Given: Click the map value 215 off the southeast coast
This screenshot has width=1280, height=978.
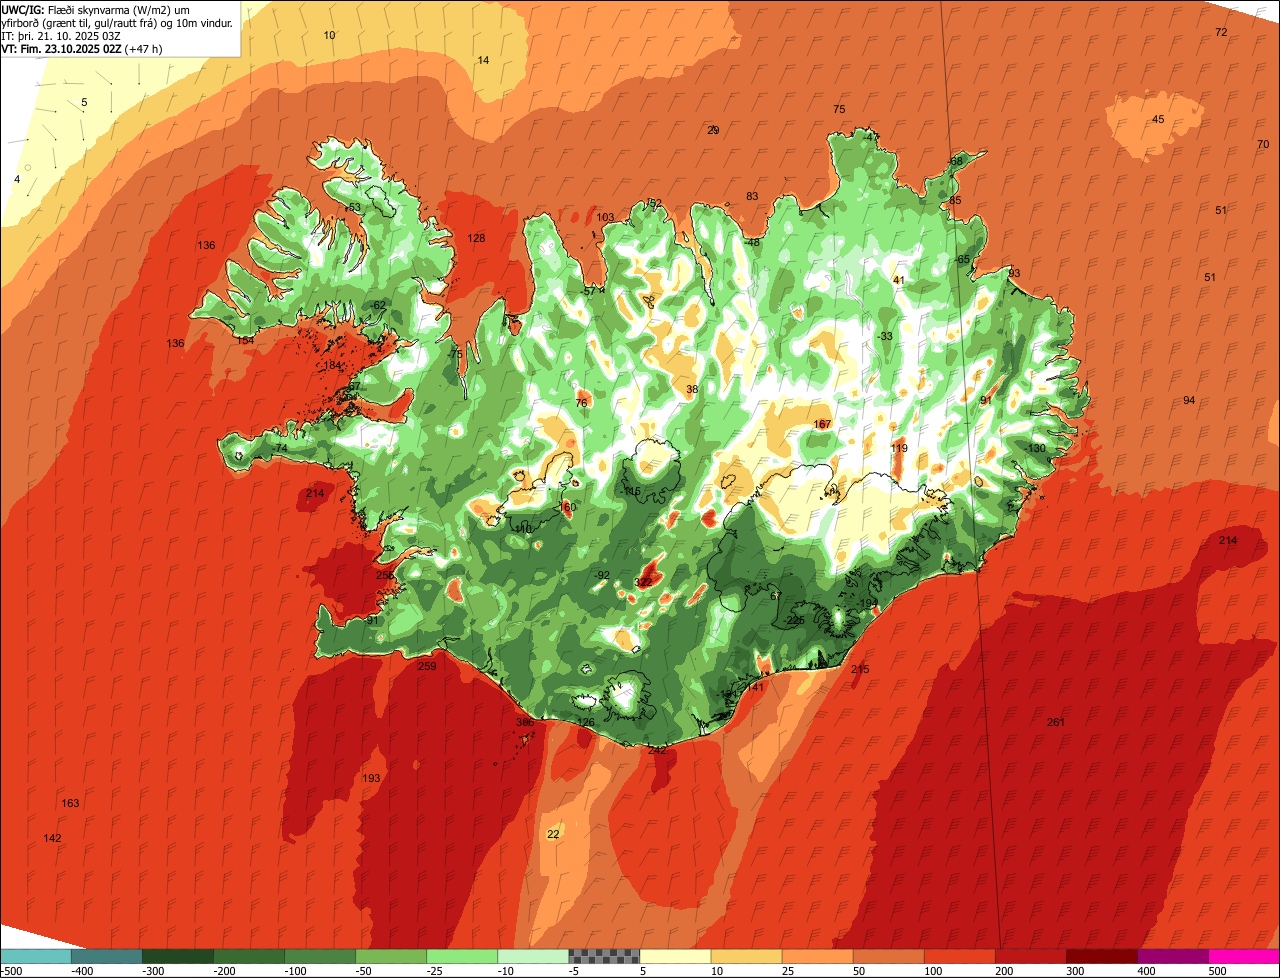Looking at the screenshot, I should [x=860, y=669].
